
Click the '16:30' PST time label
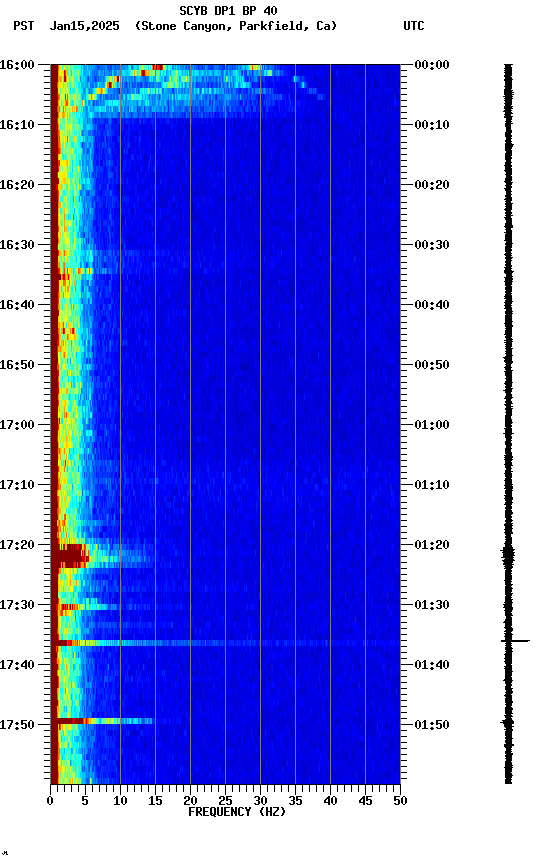click(17, 245)
